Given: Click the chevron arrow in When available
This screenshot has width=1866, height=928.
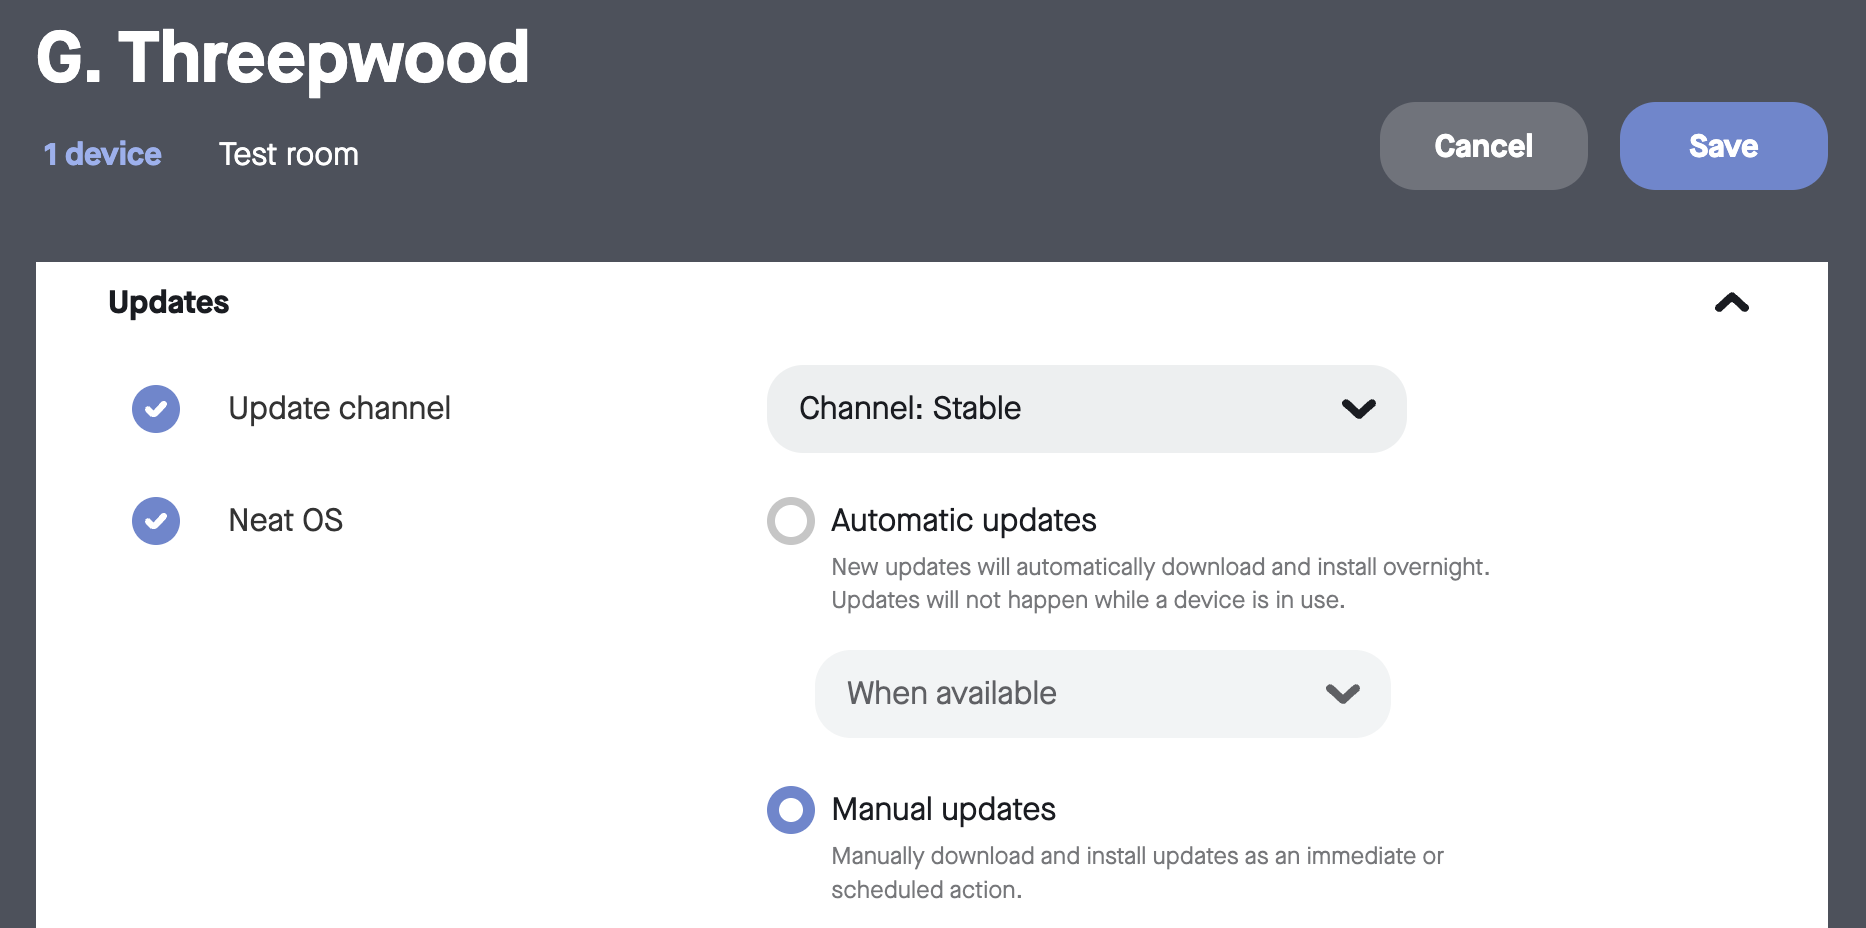Looking at the screenshot, I should pyautogui.click(x=1342, y=694).
